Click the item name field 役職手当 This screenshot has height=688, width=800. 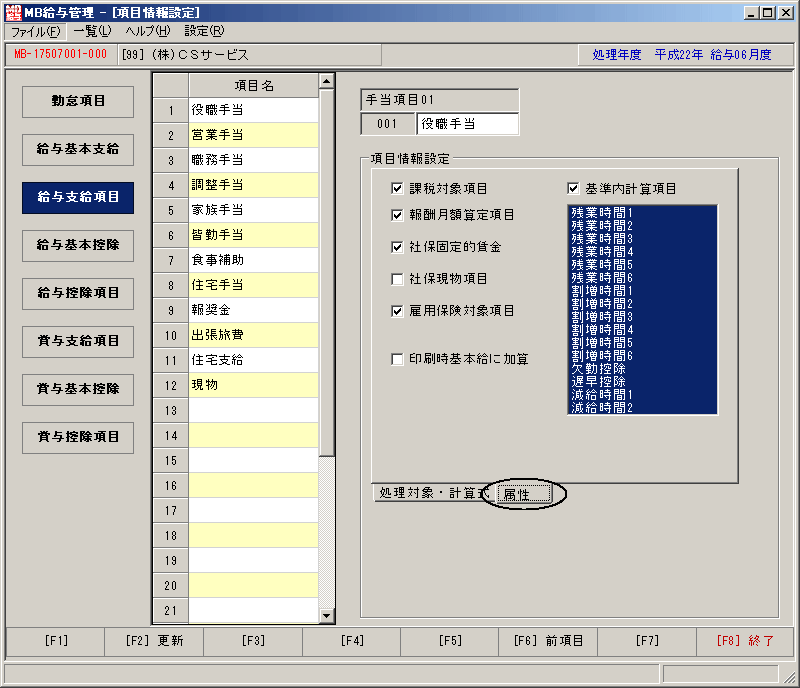pyautogui.click(x=467, y=124)
